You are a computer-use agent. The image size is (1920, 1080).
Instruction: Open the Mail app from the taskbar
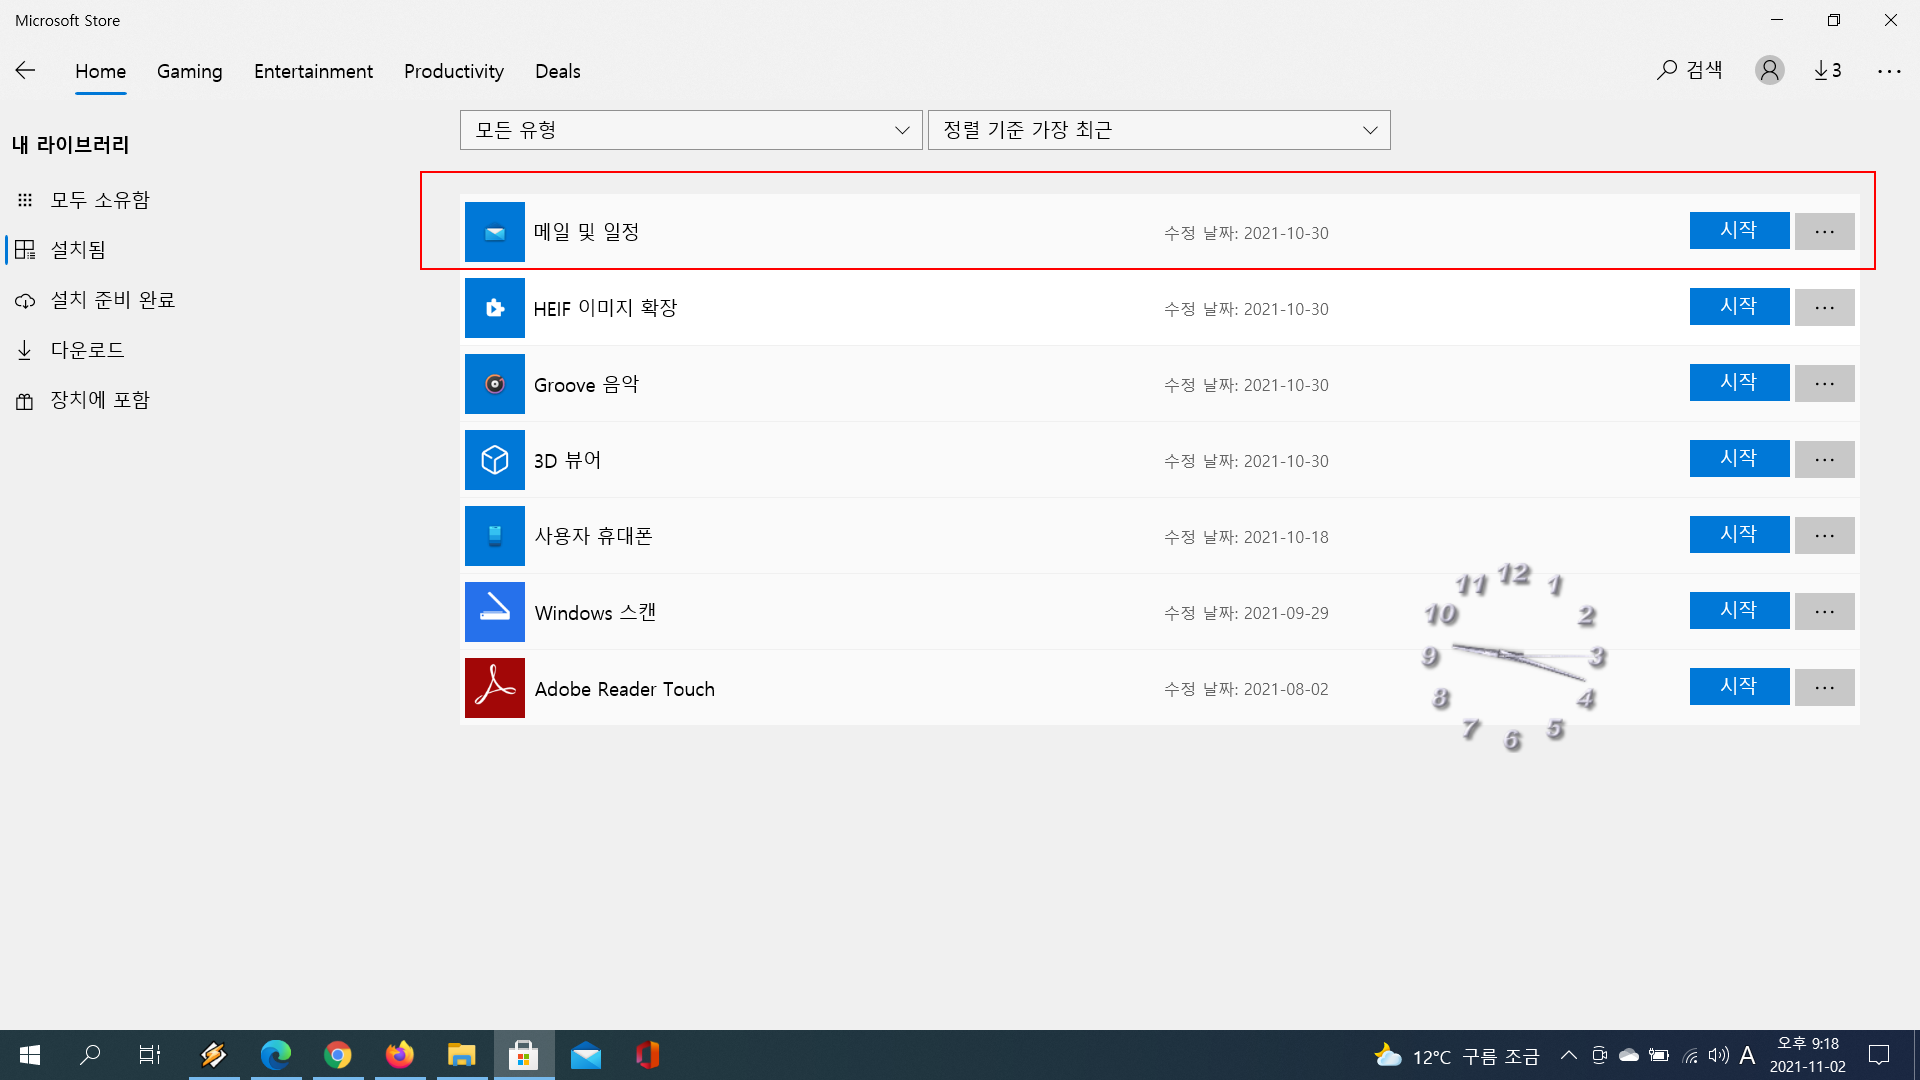[x=585, y=1055]
